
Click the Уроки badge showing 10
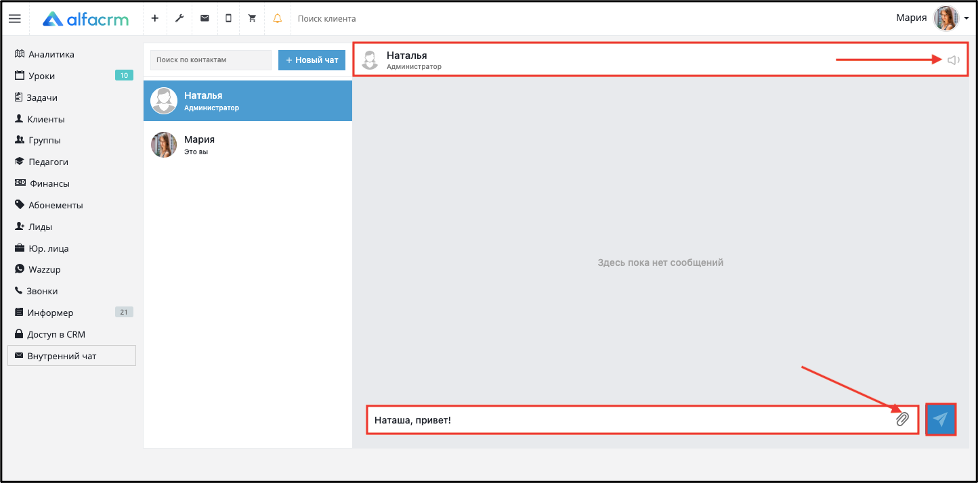click(x=124, y=76)
